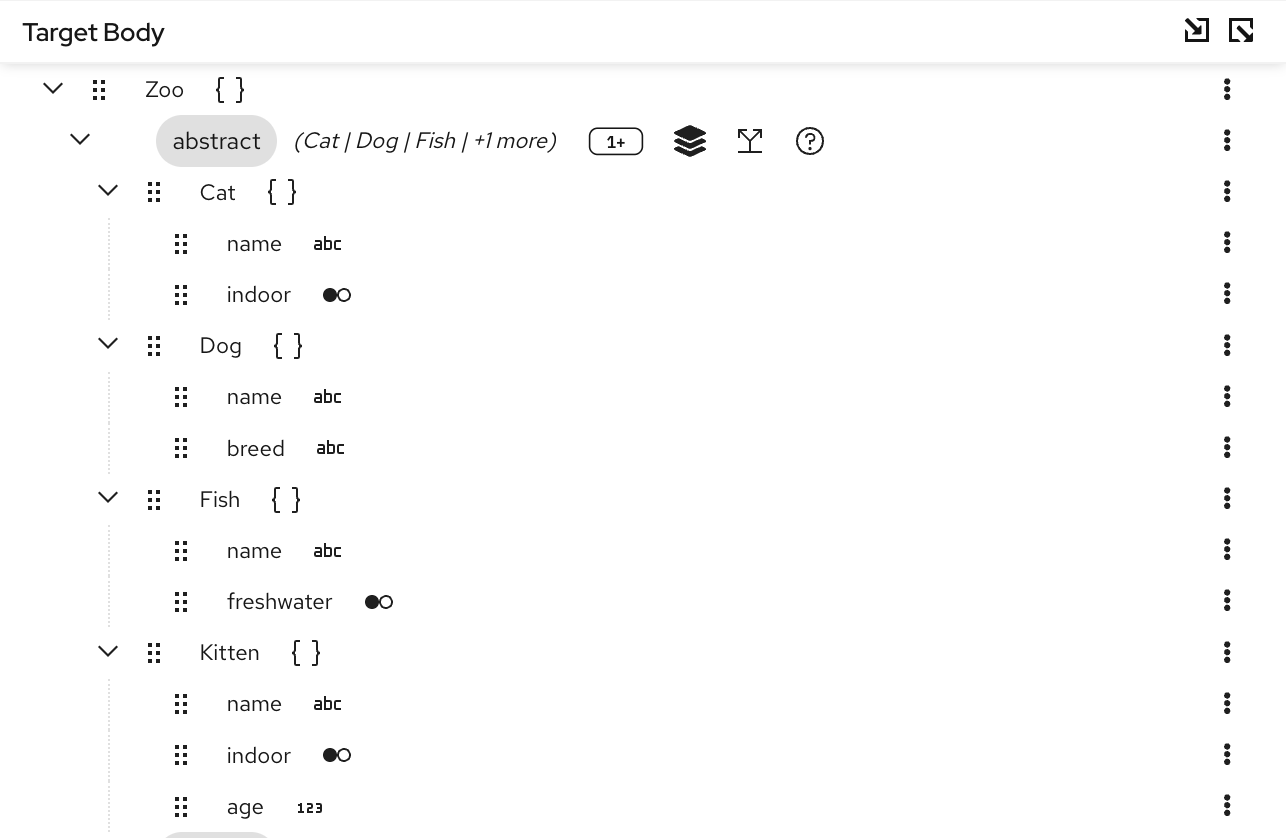
Task: Click the object braces icon next to Zoo
Action: tap(230, 90)
